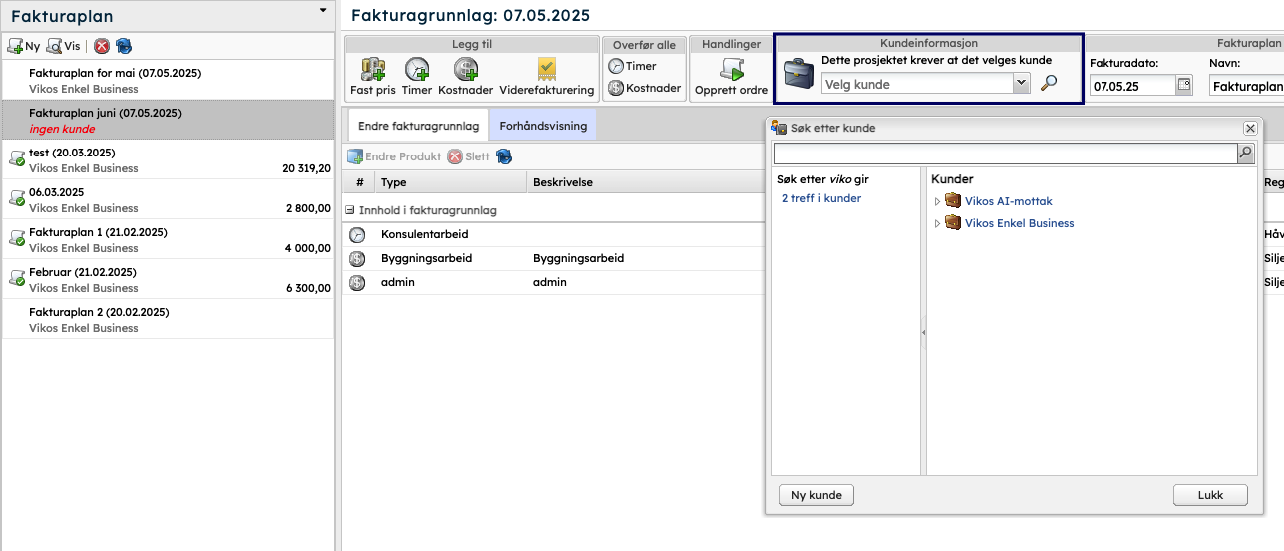Delete the invoice plan with the red X icon
The image size is (1284, 551).
click(x=102, y=46)
